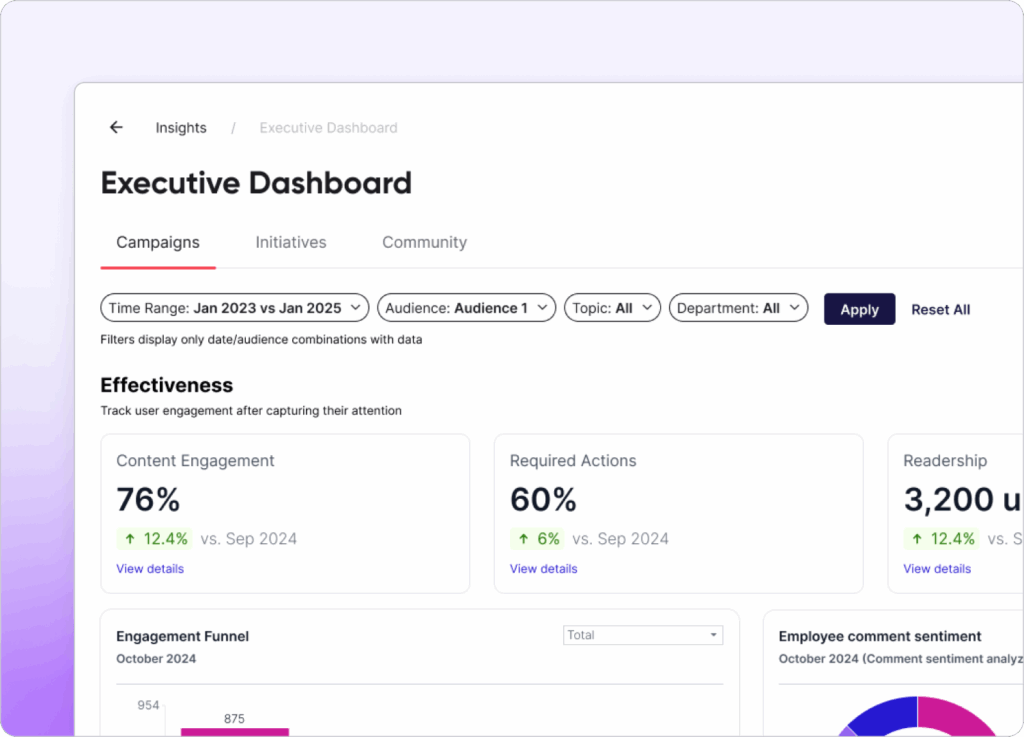Click the back arrow near Insights breadcrumb

click(x=116, y=127)
